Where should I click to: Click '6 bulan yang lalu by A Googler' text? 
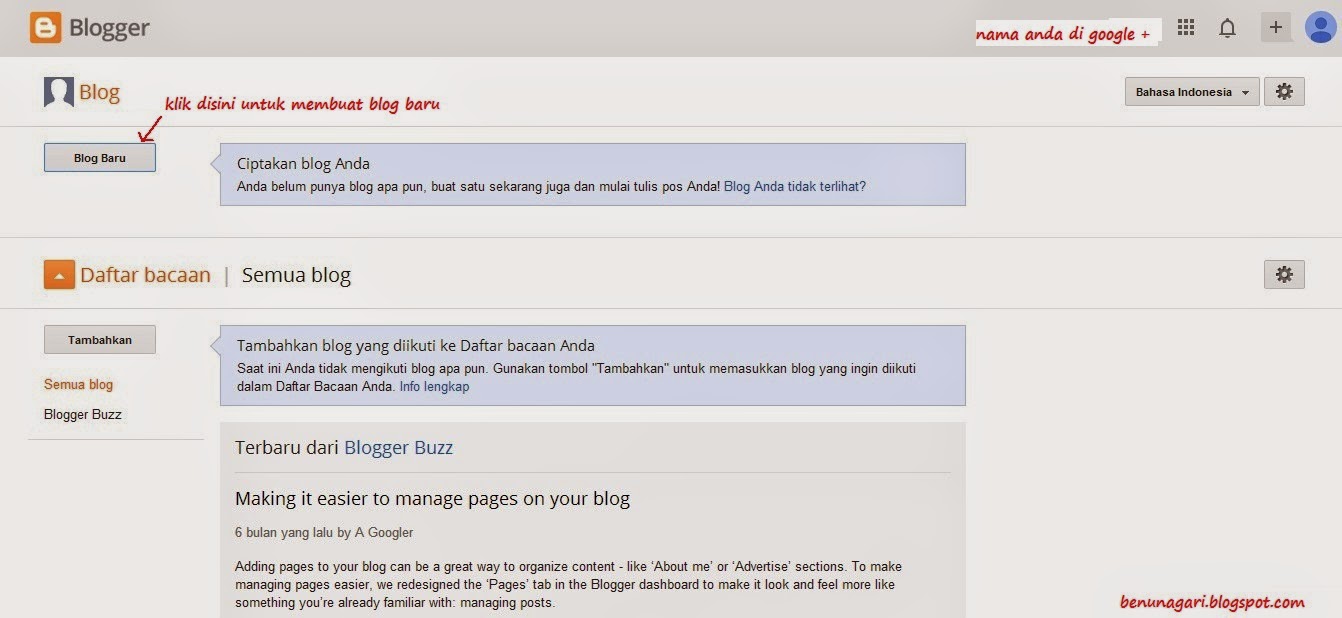point(324,533)
